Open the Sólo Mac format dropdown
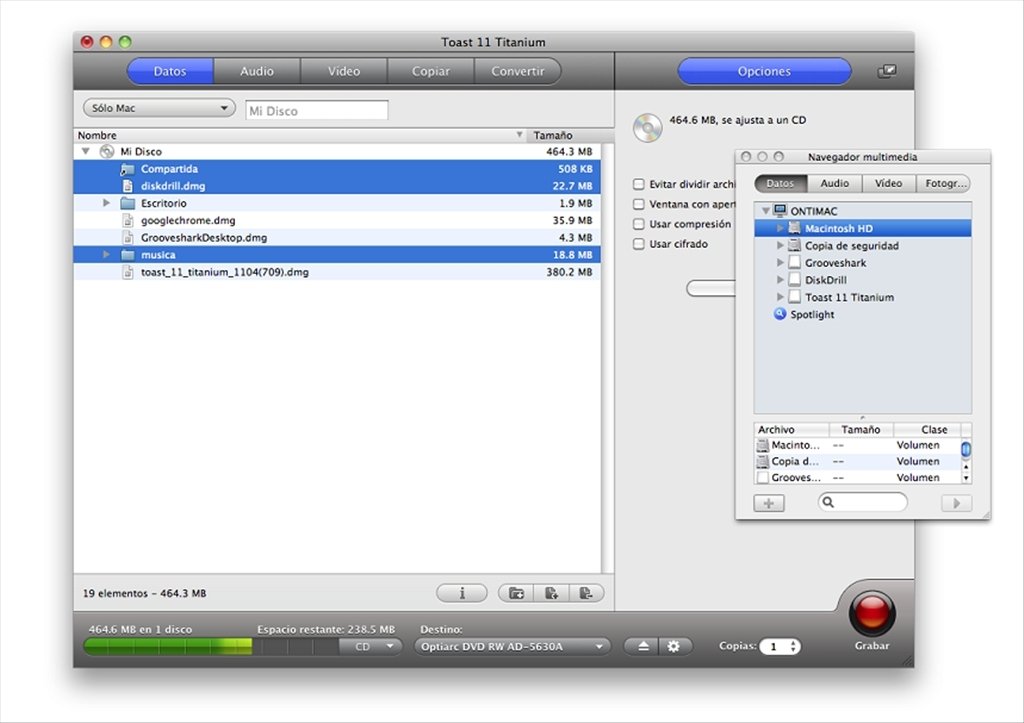 [159, 108]
